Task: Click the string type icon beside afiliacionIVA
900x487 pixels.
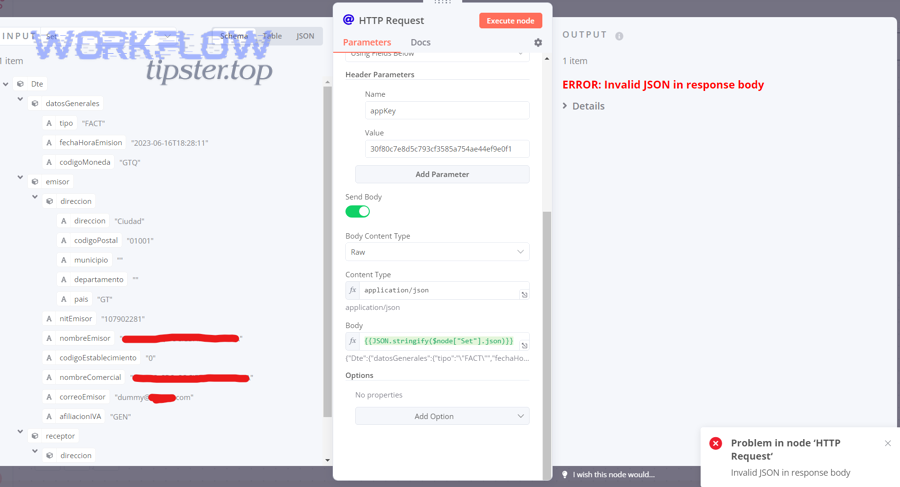Action: click(49, 416)
